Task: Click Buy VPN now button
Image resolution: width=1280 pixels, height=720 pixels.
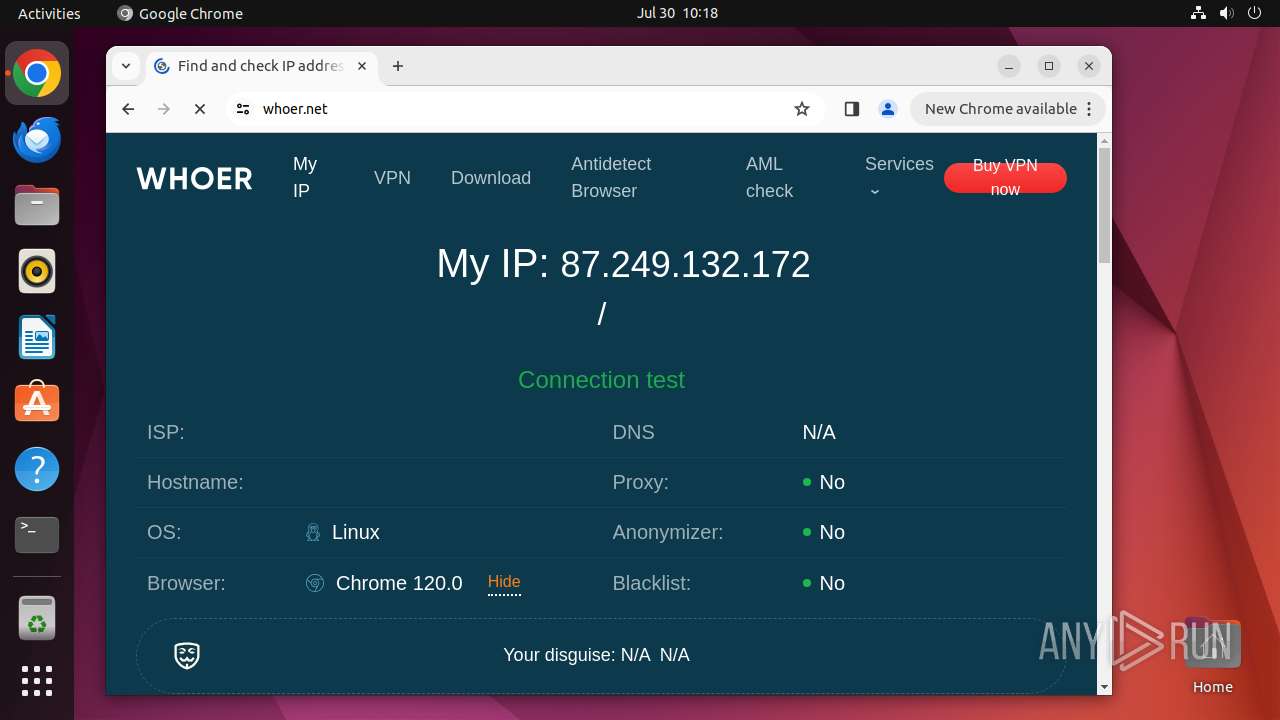Action: click(1005, 178)
